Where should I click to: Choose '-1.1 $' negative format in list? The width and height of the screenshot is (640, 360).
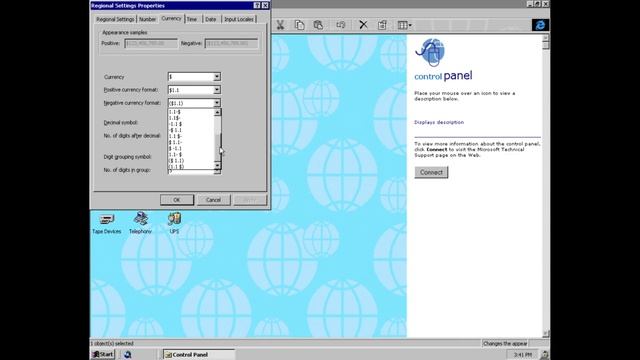point(191,124)
